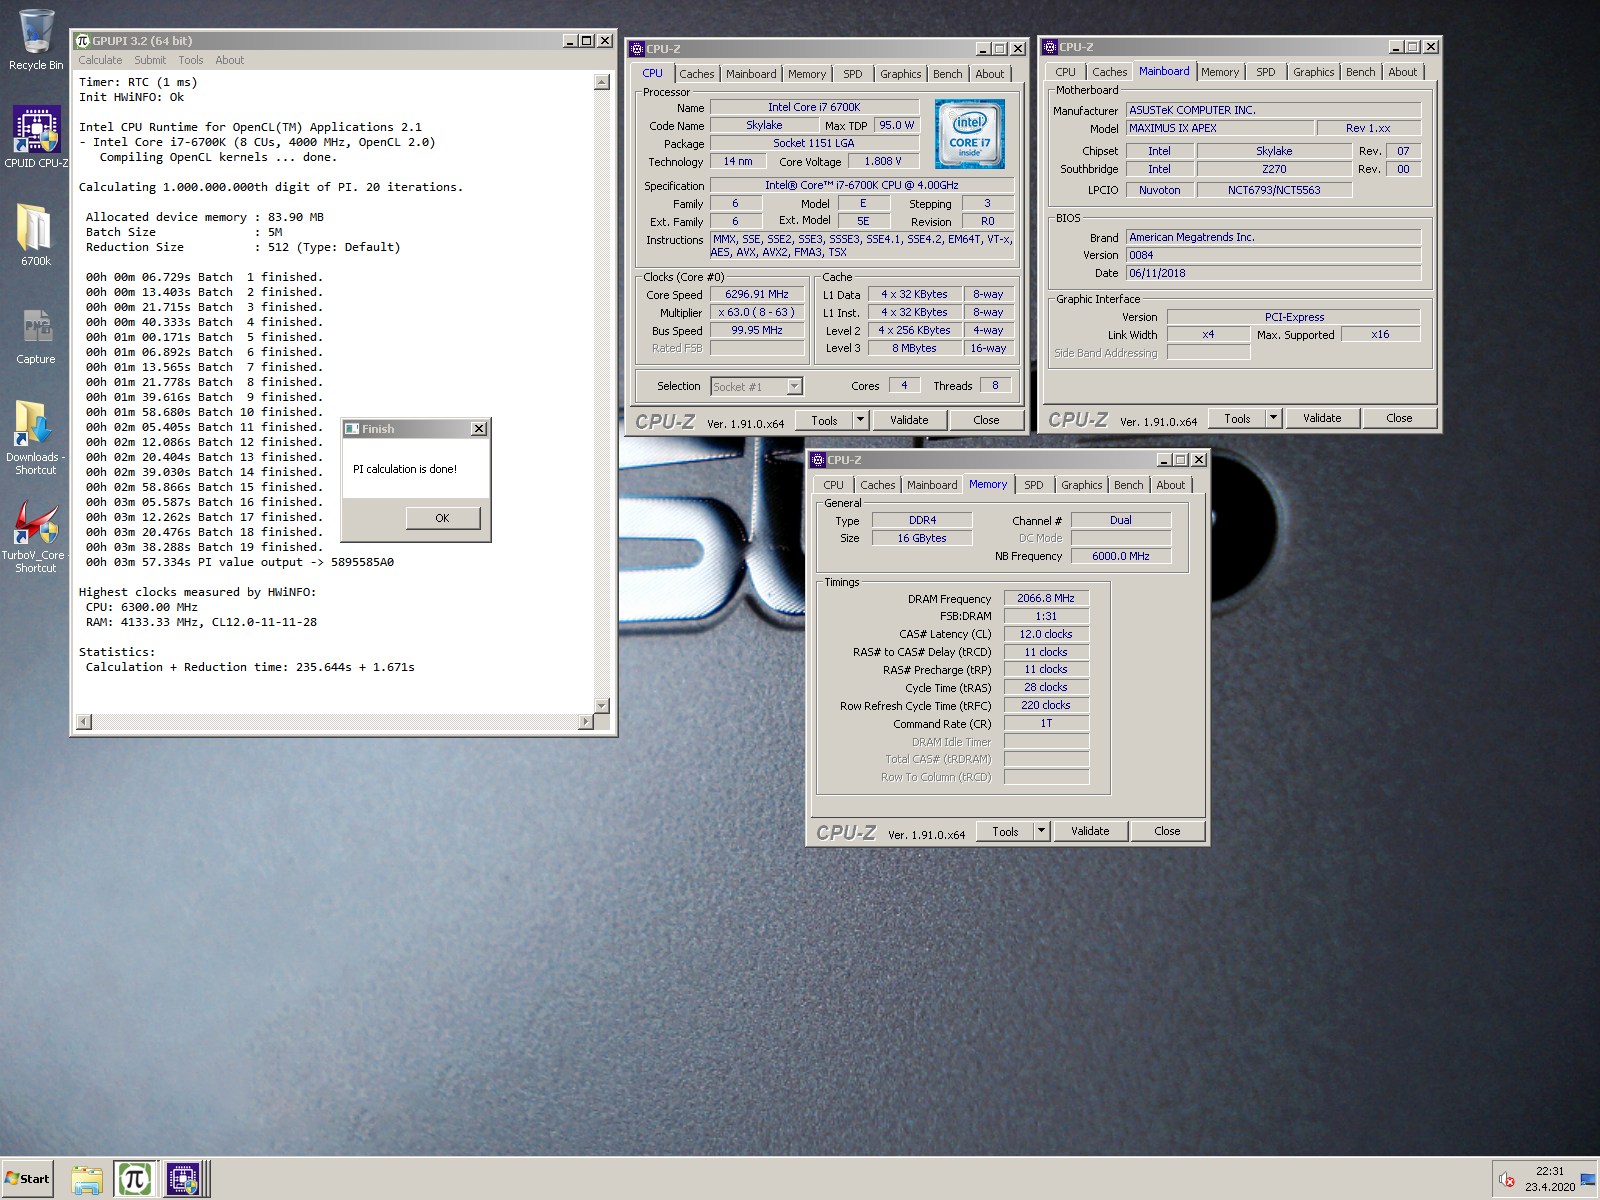This screenshot has height=1200, width=1600.
Task: Expand Tools dropdown arrow in CPU window
Action: click(x=861, y=420)
